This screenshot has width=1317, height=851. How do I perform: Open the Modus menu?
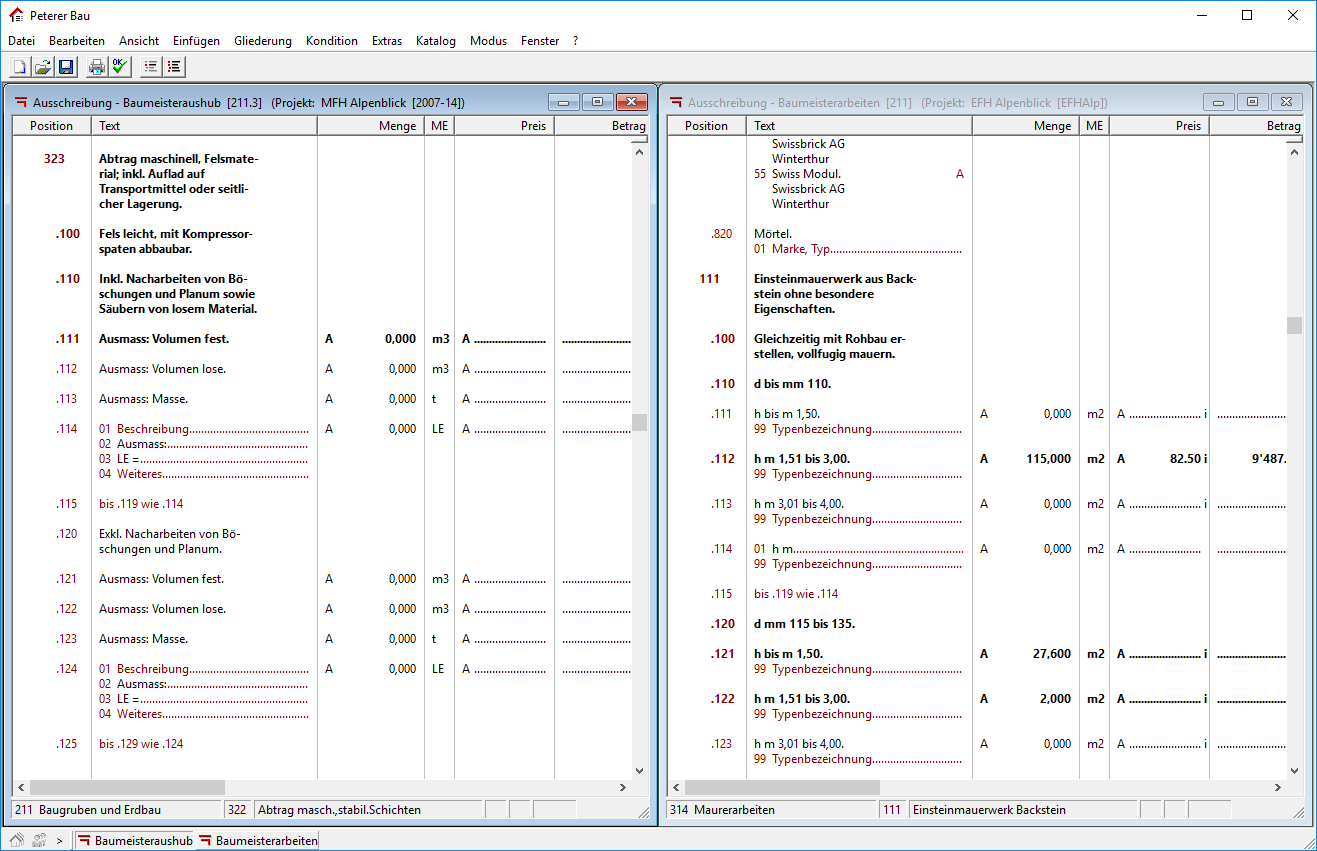pos(488,41)
